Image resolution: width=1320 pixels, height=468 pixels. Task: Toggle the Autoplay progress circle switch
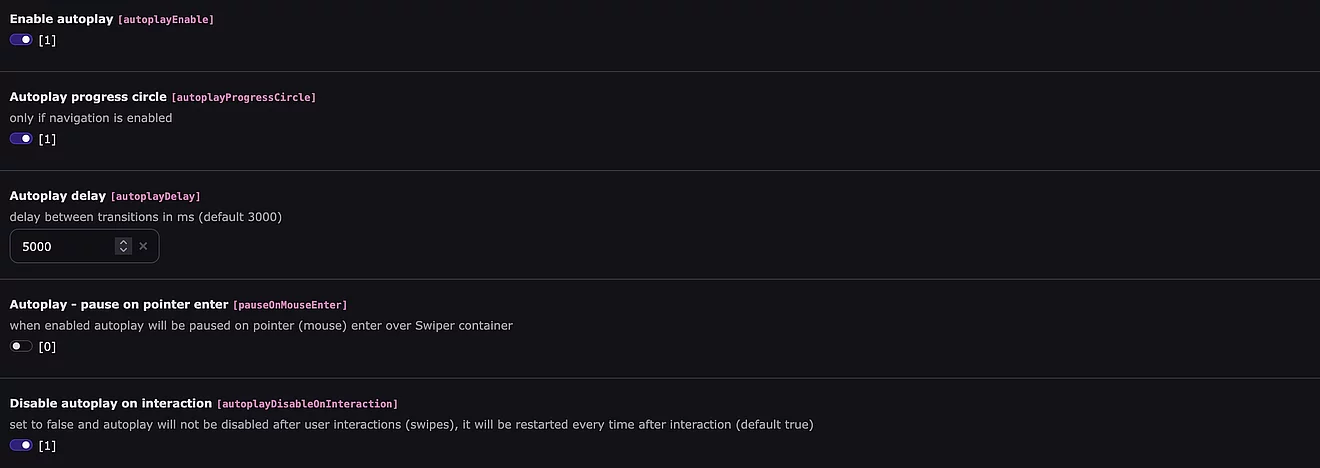pyautogui.click(x=21, y=139)
